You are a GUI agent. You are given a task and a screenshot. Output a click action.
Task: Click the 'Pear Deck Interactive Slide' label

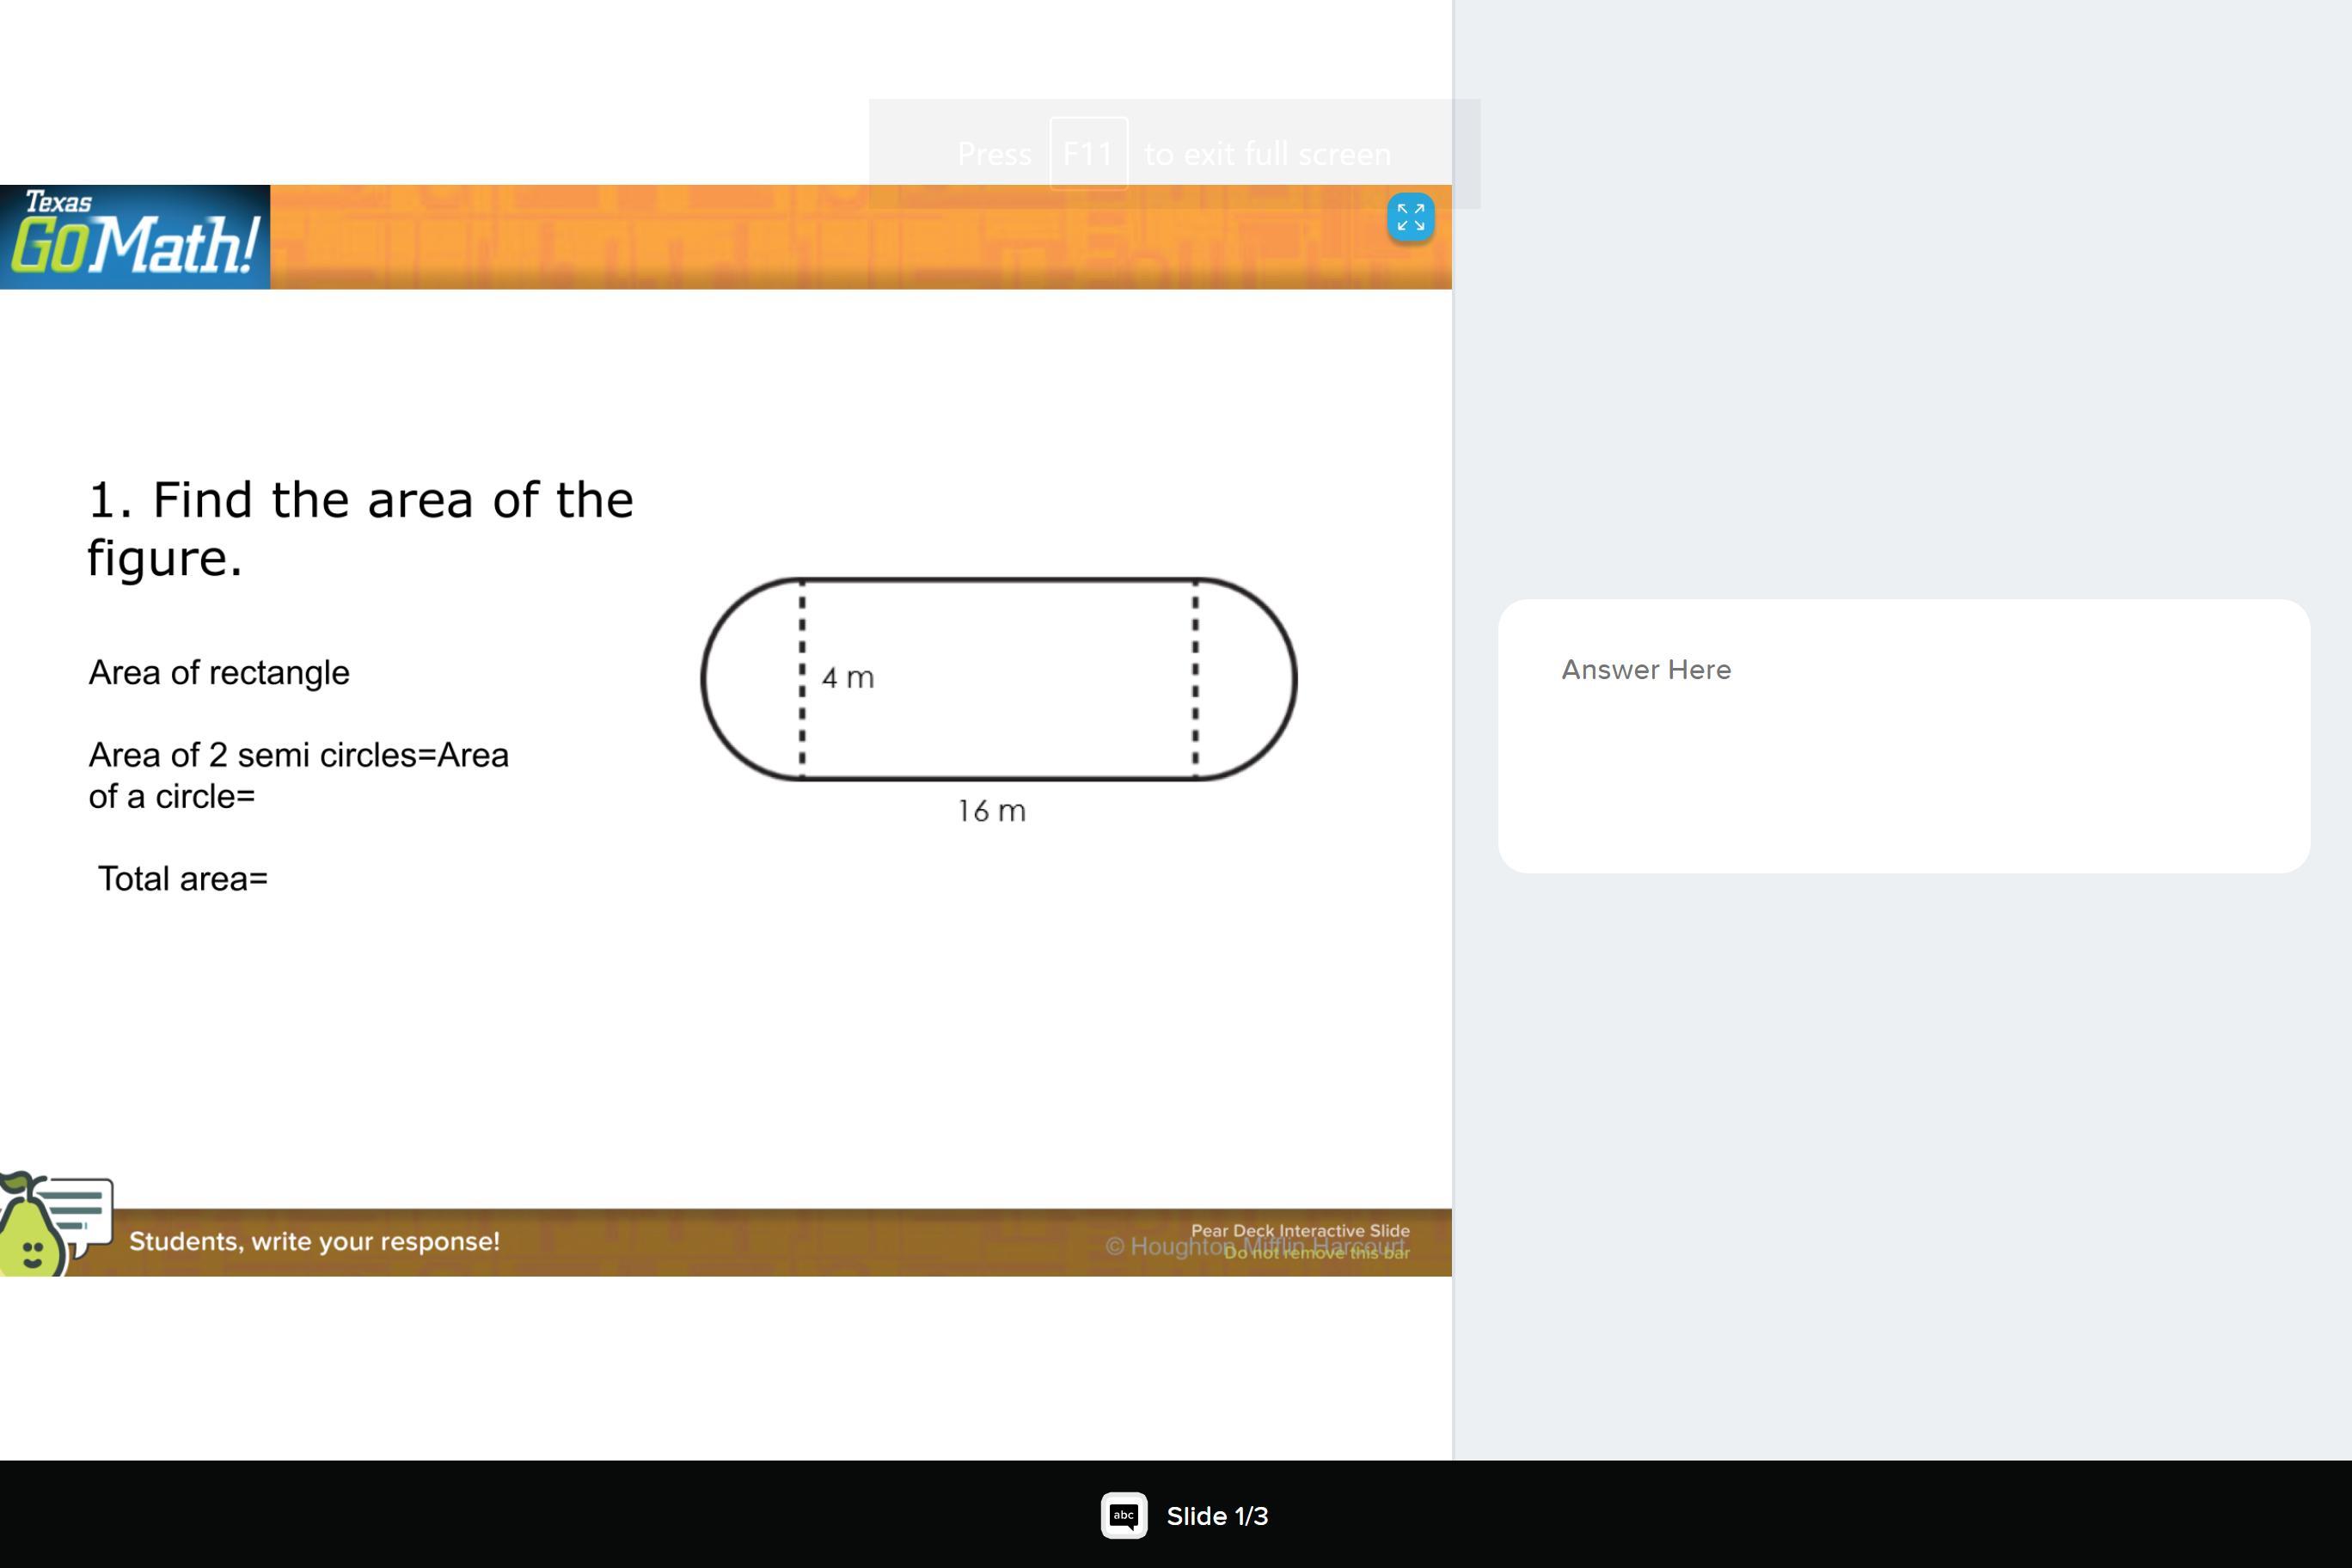(1299, 1230)
